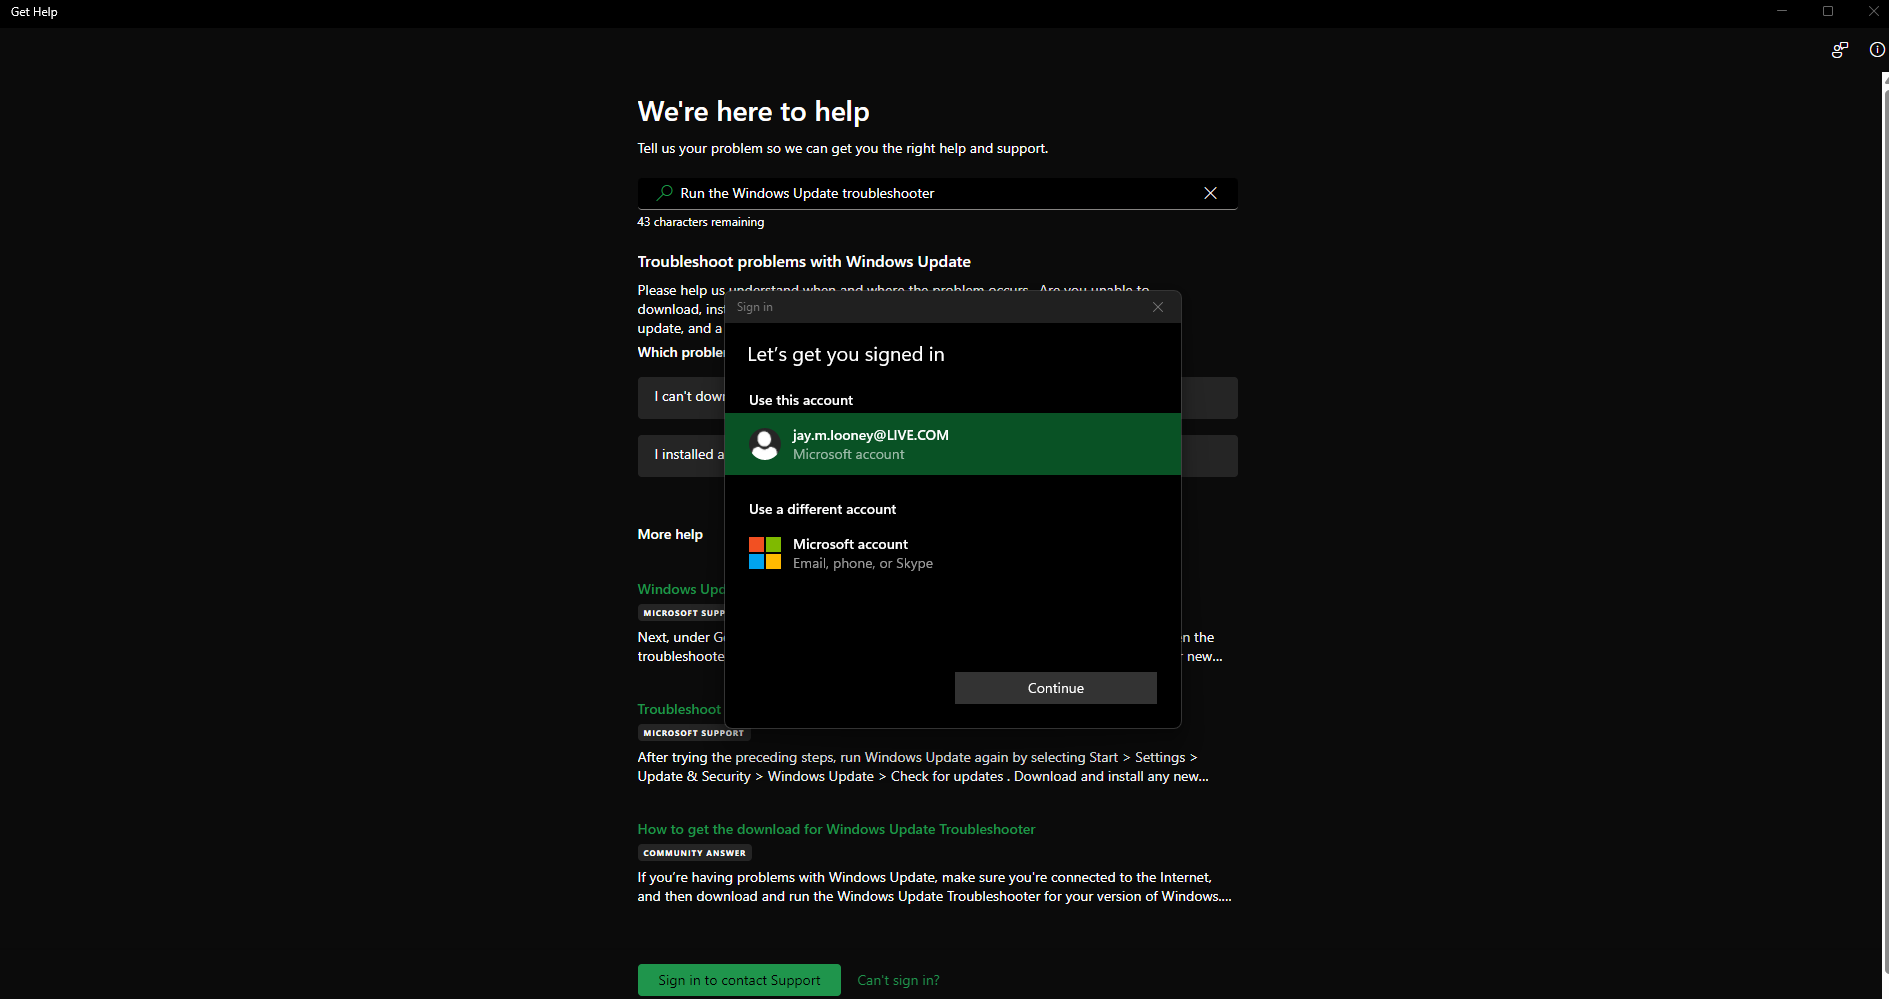This screenshot has height=999, width=1889.
Task: Click the '43 characters remaining' text
Action: click(x=701, y=222)
